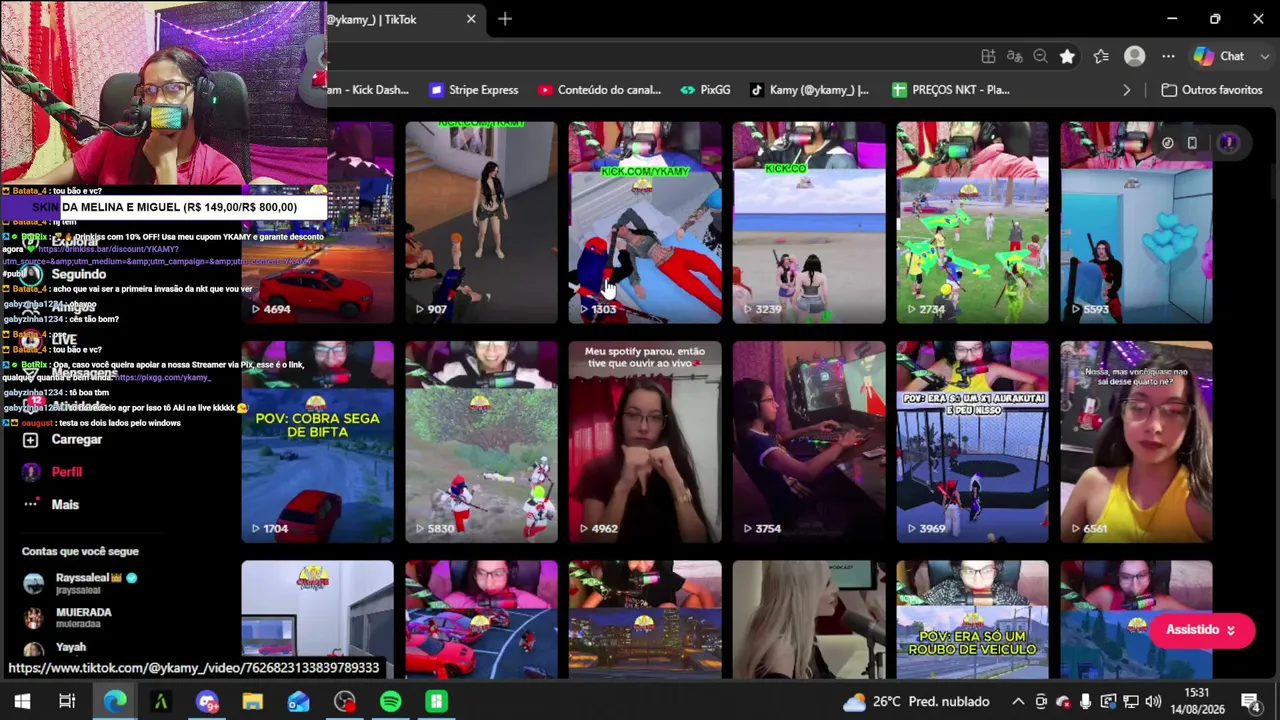The image size is (1280, 720).
Task: Open the split screen apps icon in address bar
Action: (x=988, y=57)
